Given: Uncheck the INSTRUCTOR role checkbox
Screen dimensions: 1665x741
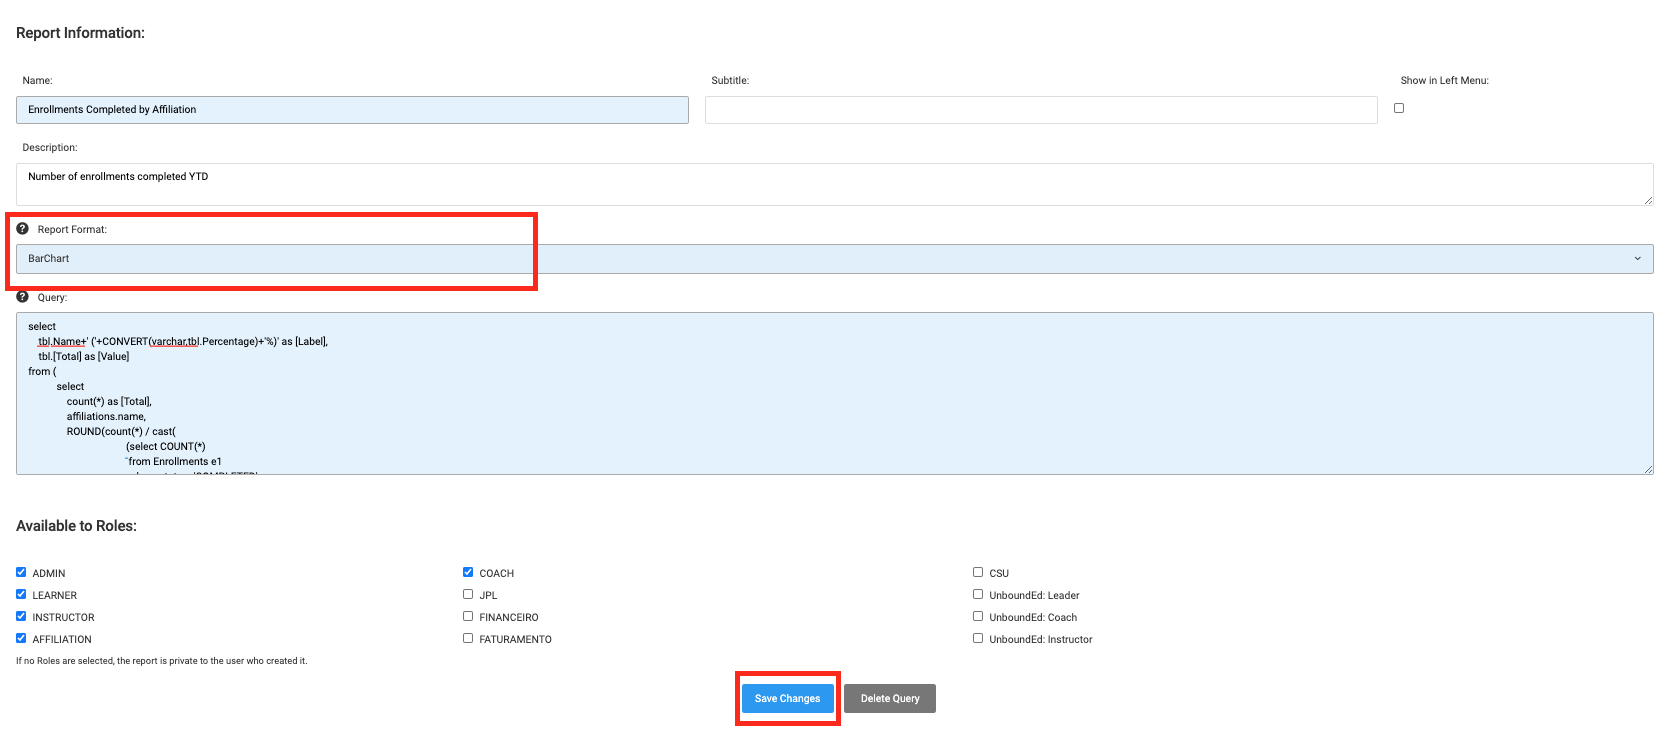Looking at the screenshot, I should tap(21, 616).
